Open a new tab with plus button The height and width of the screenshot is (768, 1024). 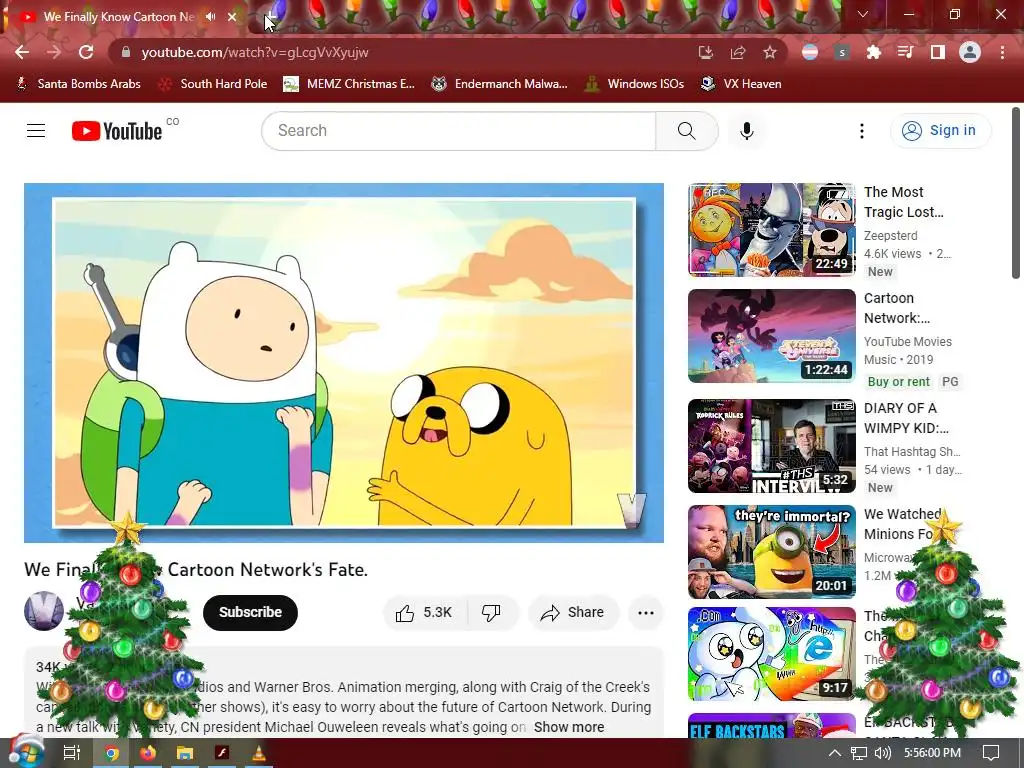pos(271,16)
